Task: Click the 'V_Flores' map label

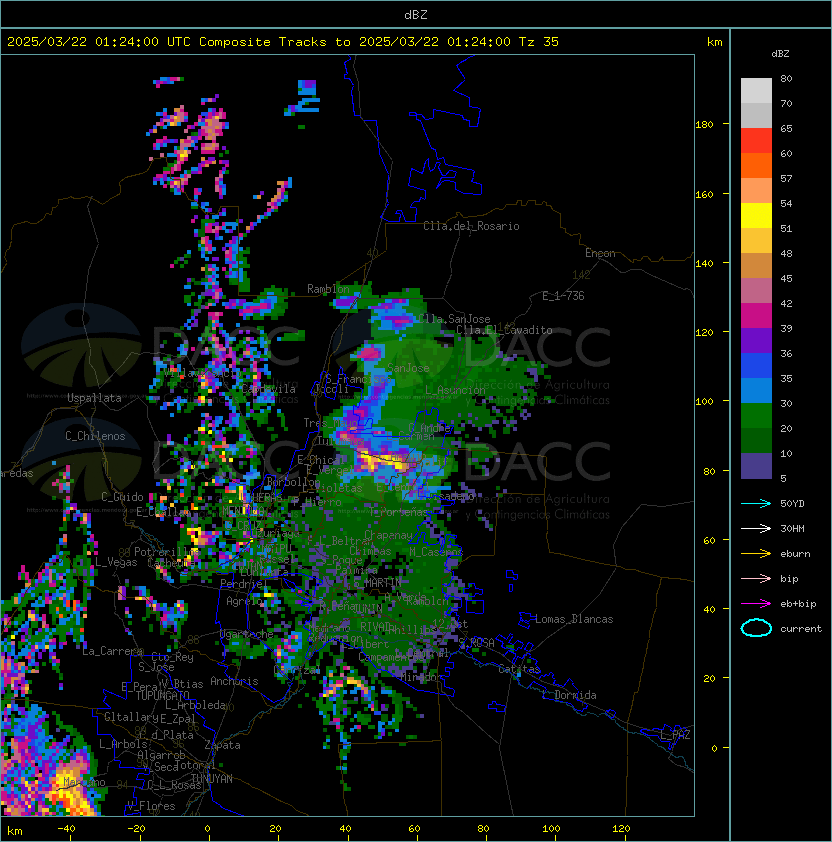Action: (151, 806)
